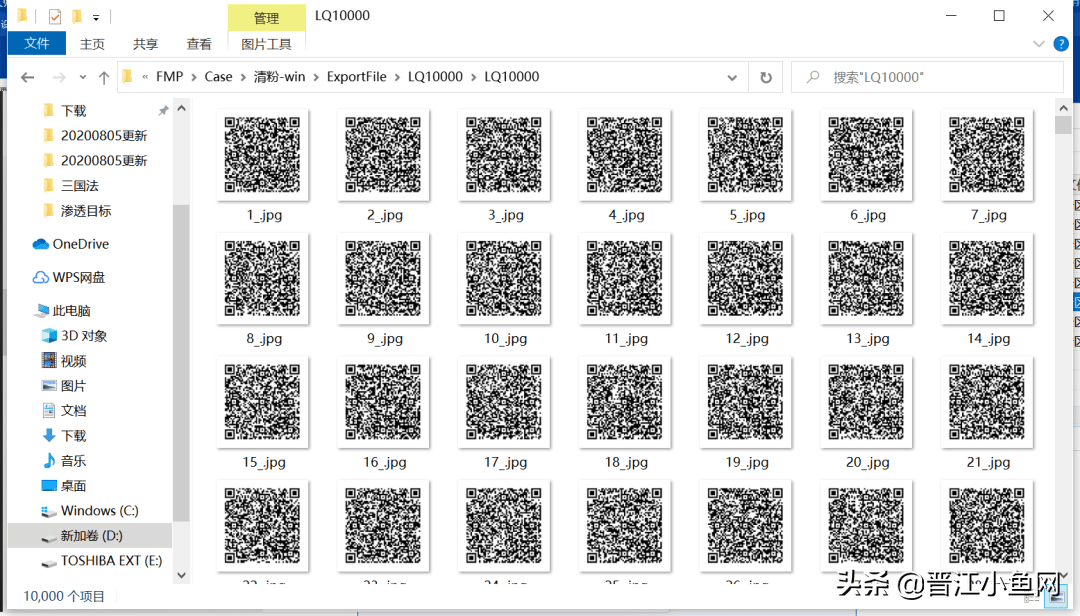Select the 14_jpg QR code thumbnail

[x=988, y=278]
